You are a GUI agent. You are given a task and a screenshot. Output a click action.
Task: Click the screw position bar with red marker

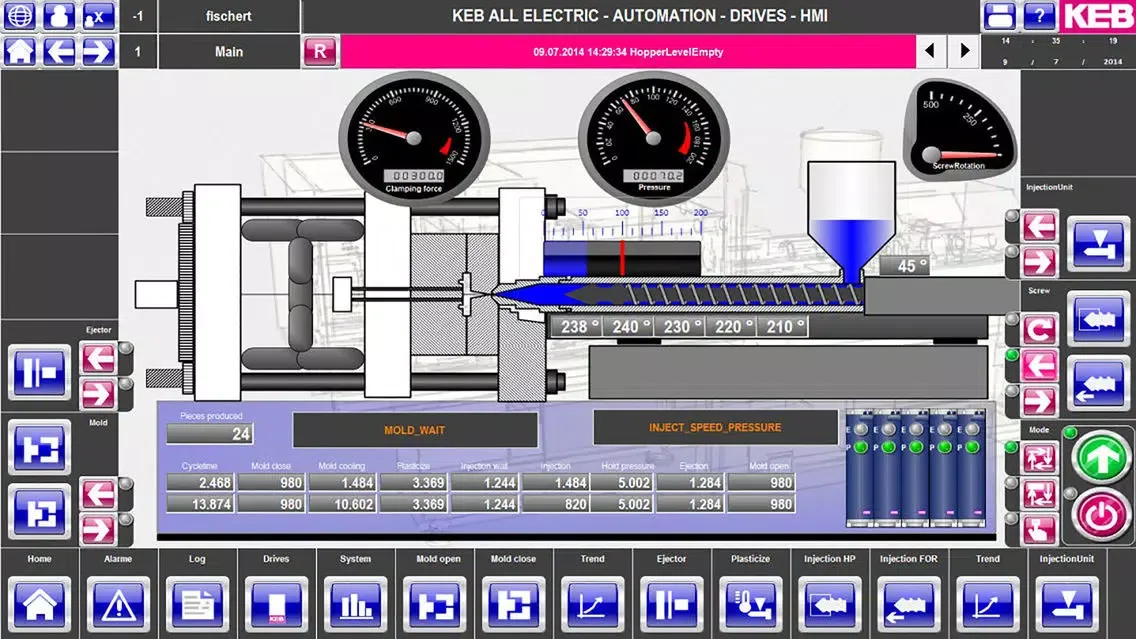click(x=622, y=259)
